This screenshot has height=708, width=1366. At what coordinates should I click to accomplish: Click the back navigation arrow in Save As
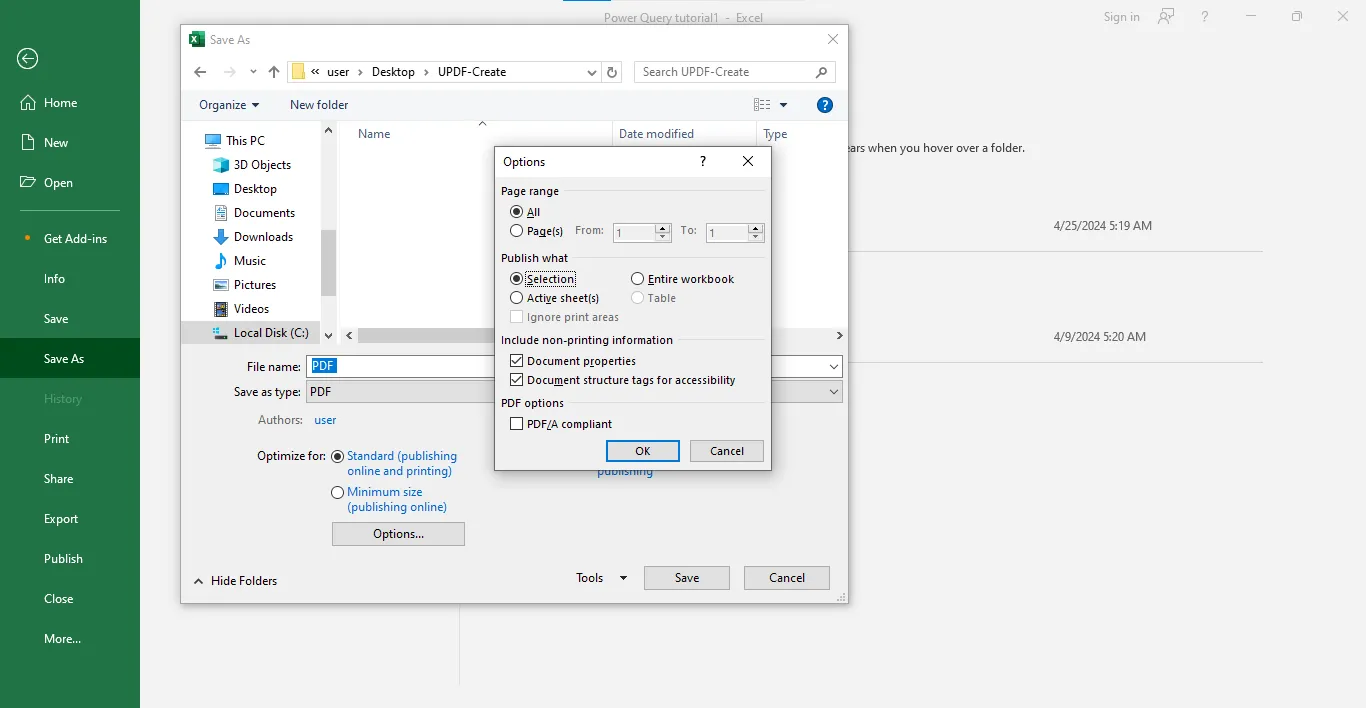(x=199, y=71)
